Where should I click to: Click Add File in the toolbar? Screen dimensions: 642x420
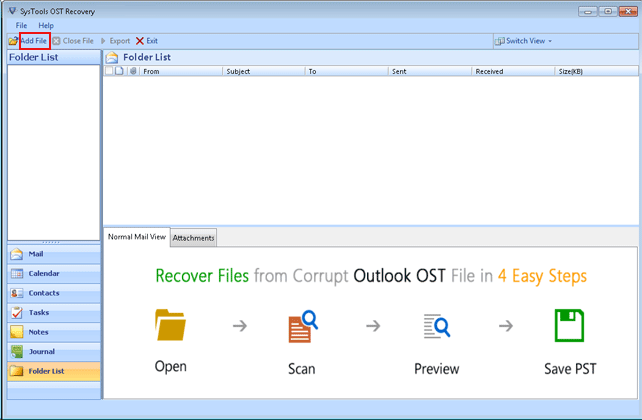click(34, 41)
